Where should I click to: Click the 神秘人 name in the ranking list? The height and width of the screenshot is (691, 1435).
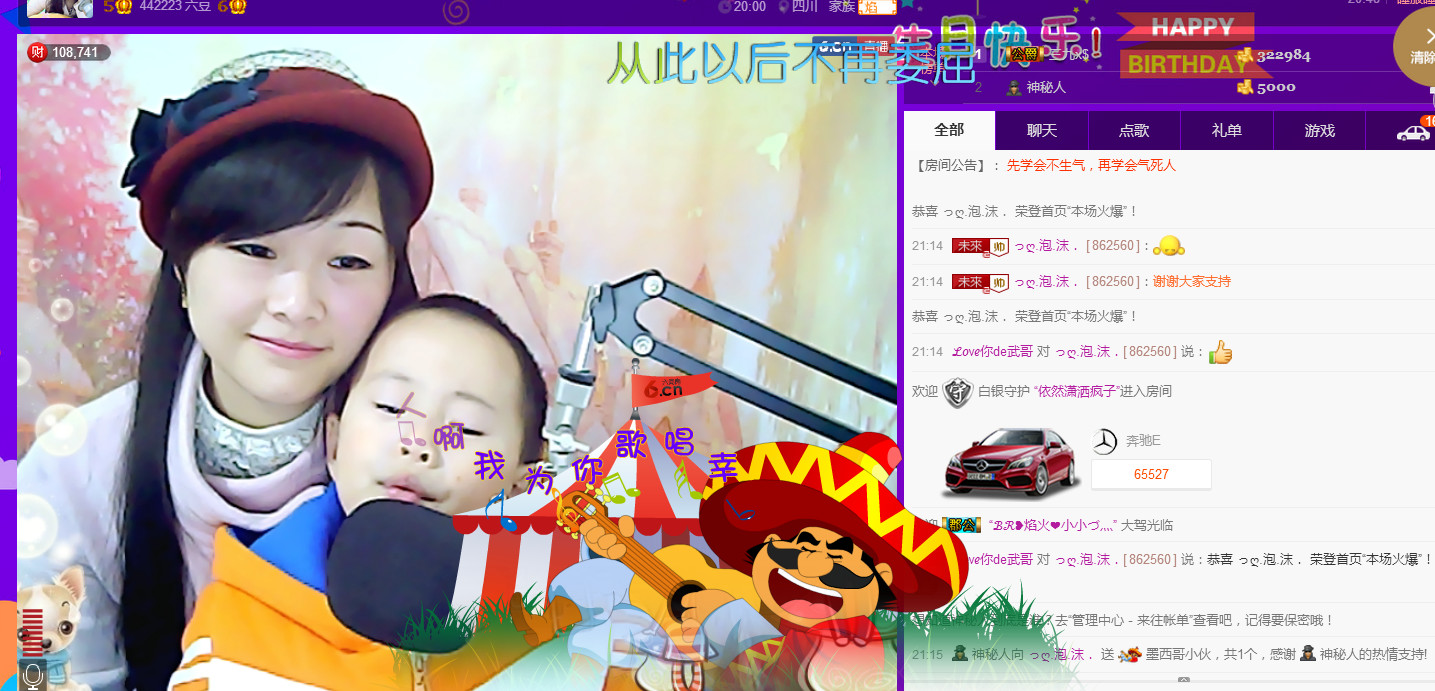[x=1046, y=87]
